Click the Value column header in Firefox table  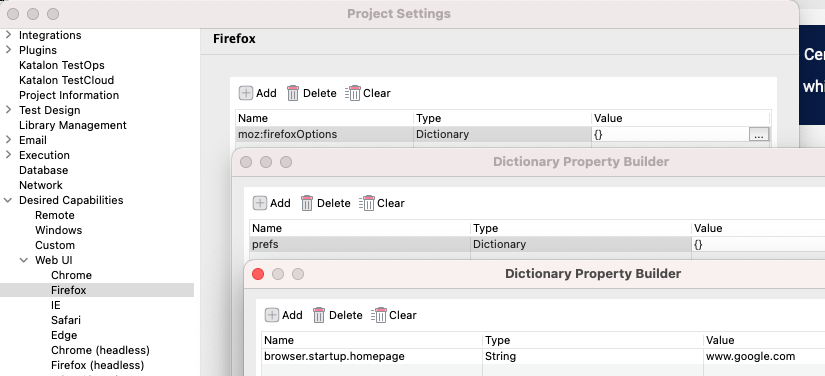click(x=681, y=118)
